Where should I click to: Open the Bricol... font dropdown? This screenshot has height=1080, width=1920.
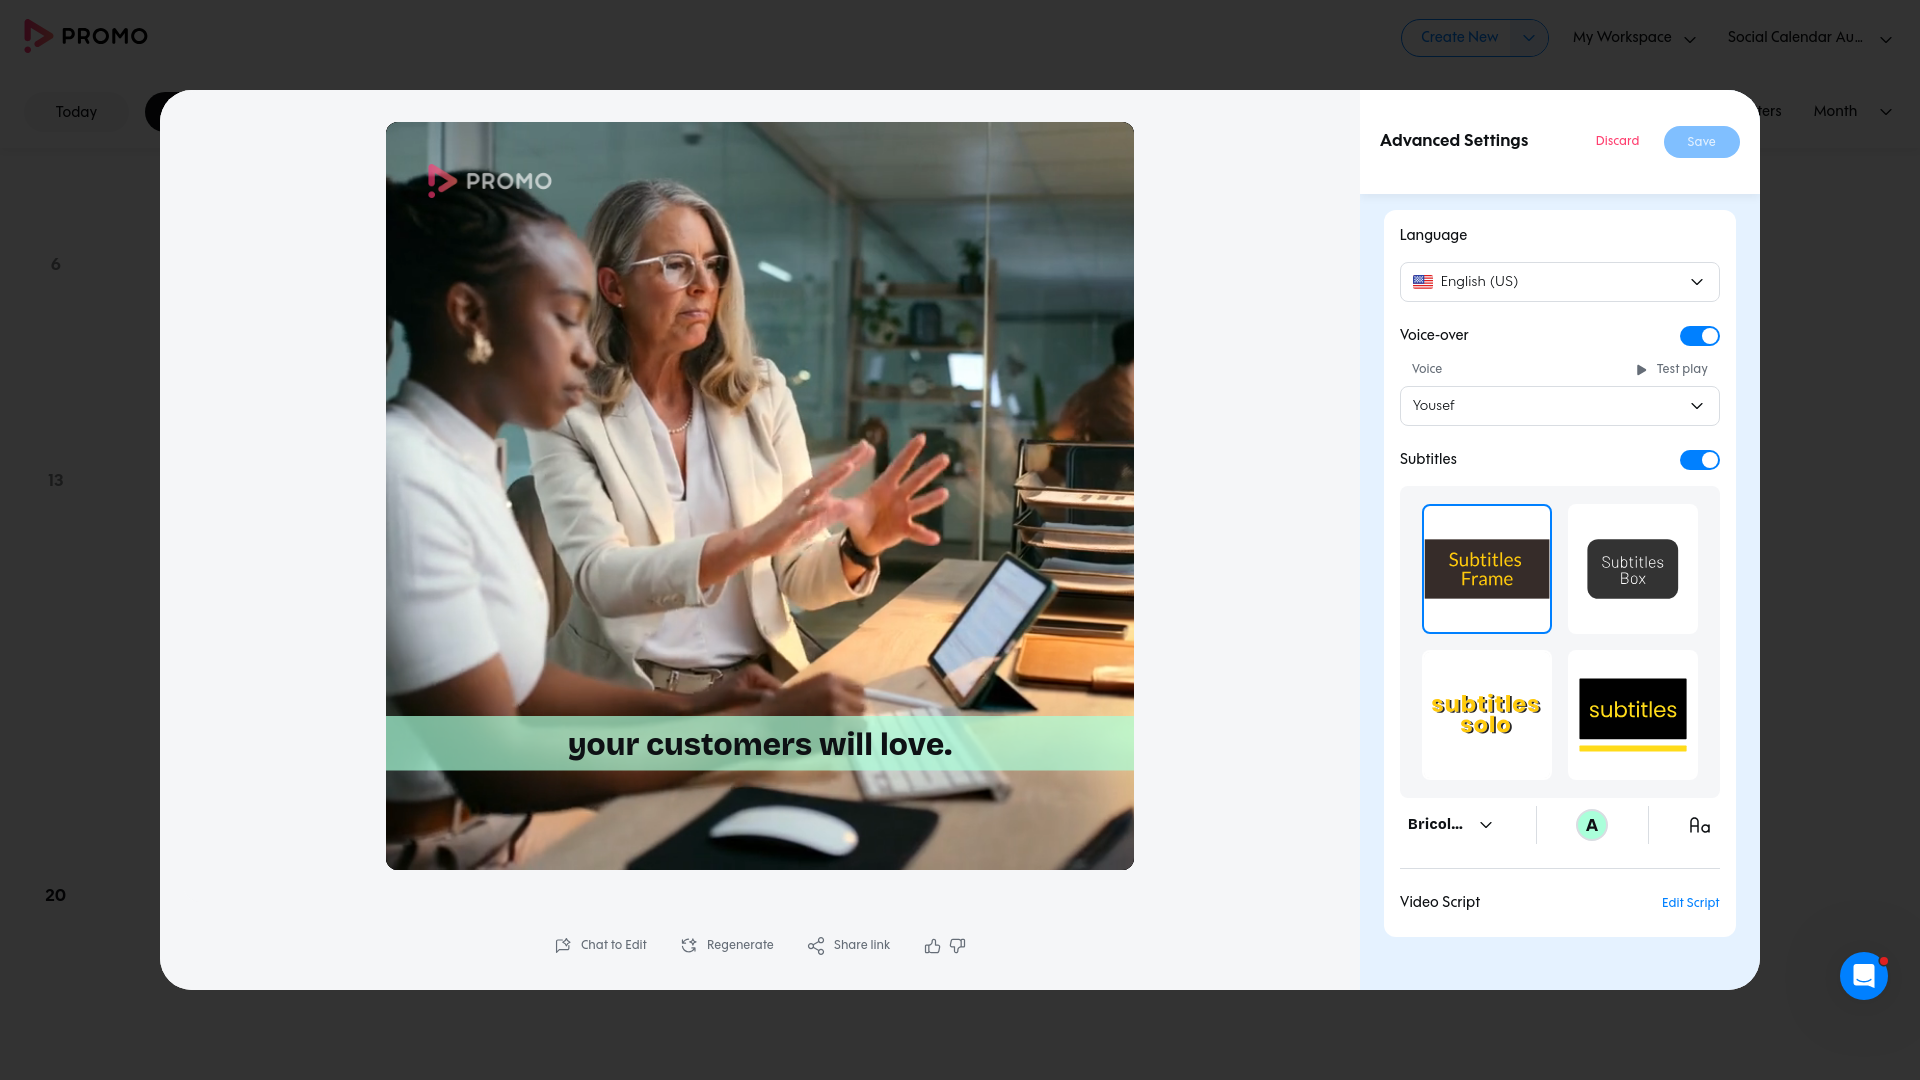tap(1450, 825)
